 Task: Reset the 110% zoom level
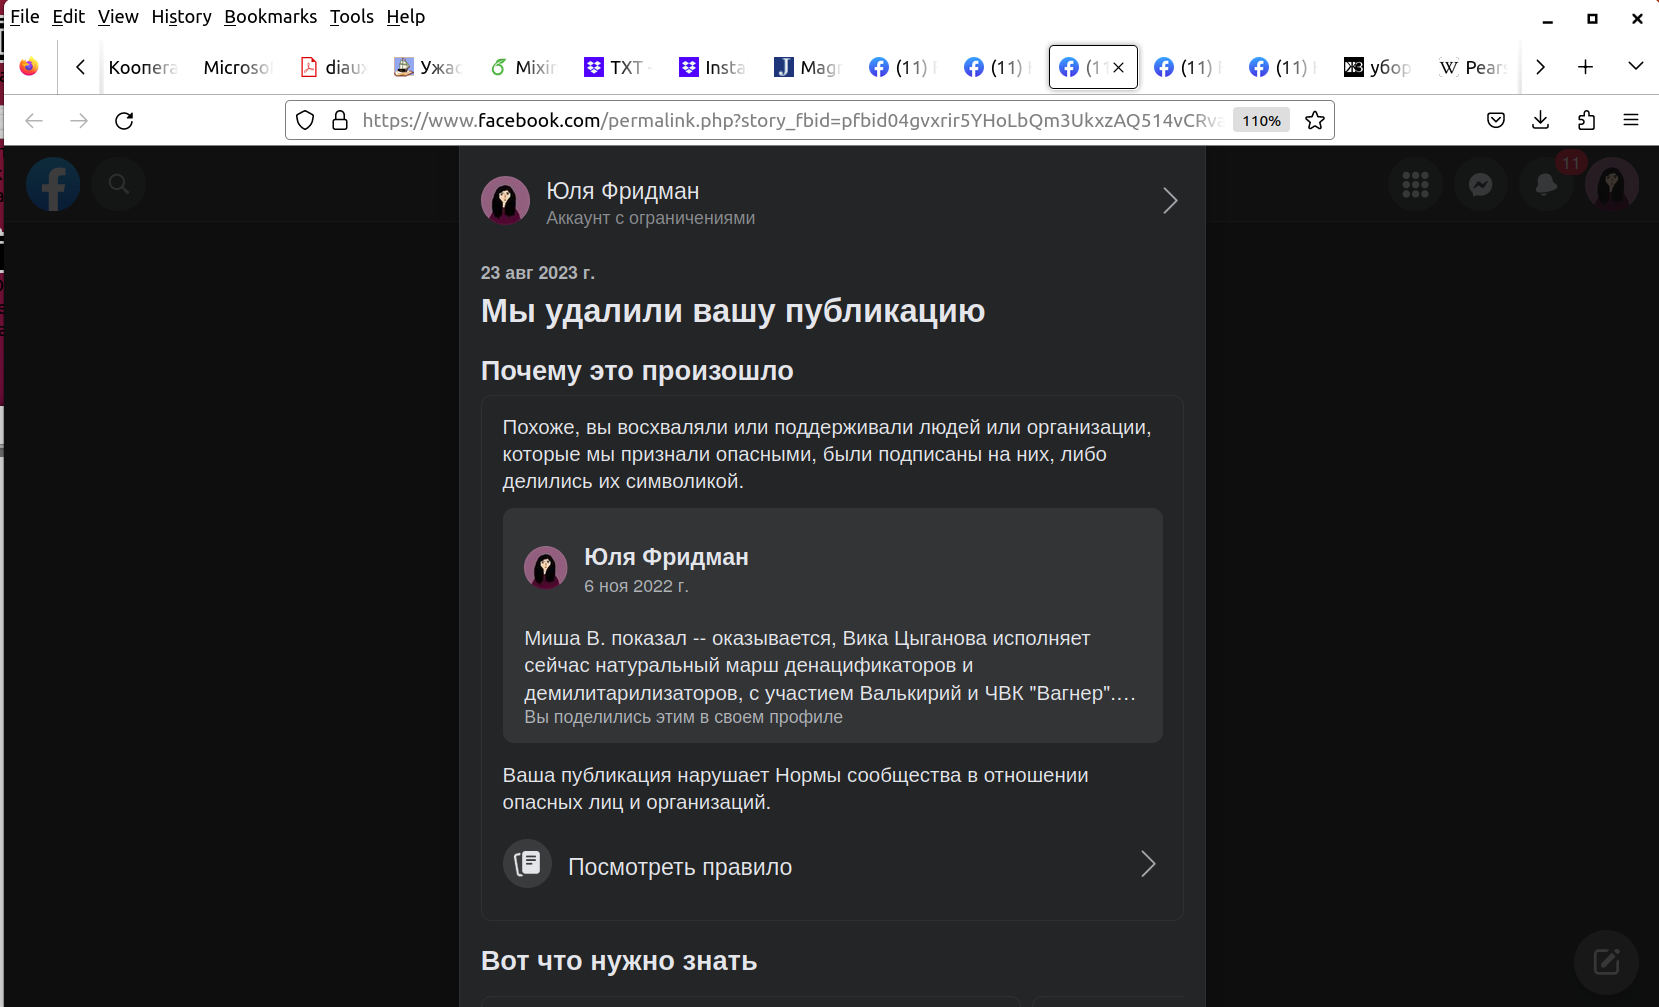[1261, 121]
